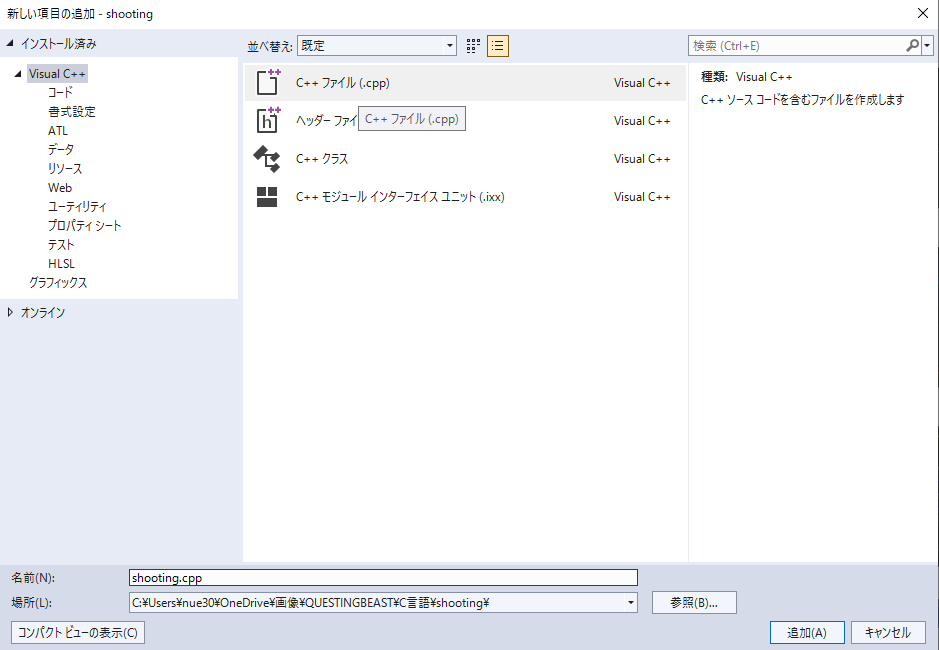Screen dimensions: 939x650
Task: Click the C++ モジュール インターフェイス ユニット (.ixx) icon
Action: [x=268, y=196]
